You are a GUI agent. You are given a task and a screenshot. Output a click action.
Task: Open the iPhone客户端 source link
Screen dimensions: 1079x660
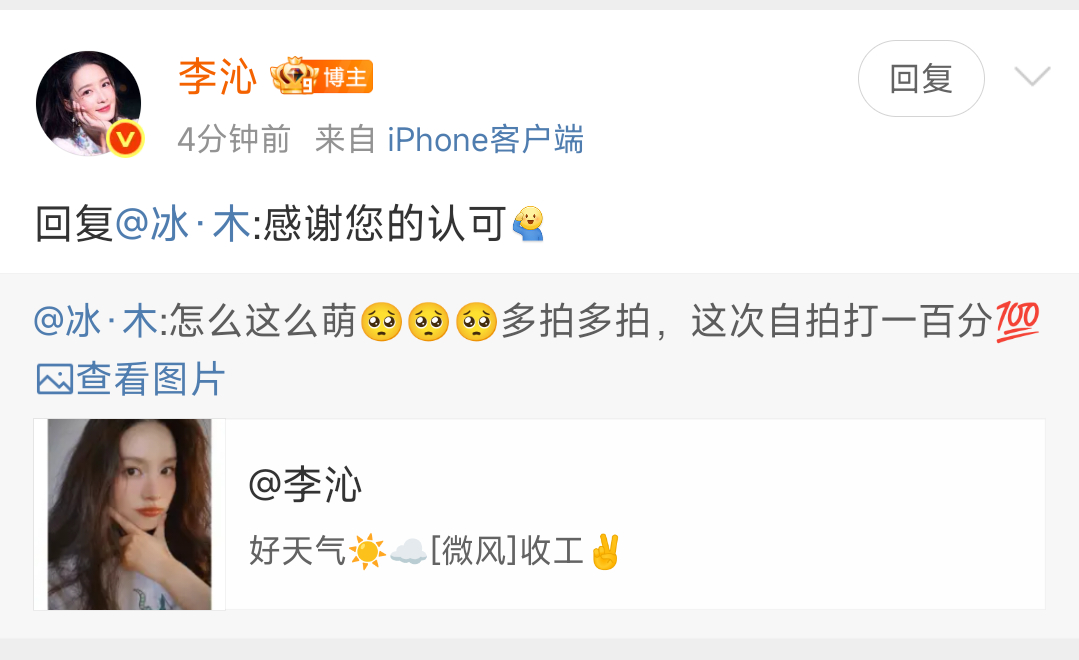click(x=485, y=140)
